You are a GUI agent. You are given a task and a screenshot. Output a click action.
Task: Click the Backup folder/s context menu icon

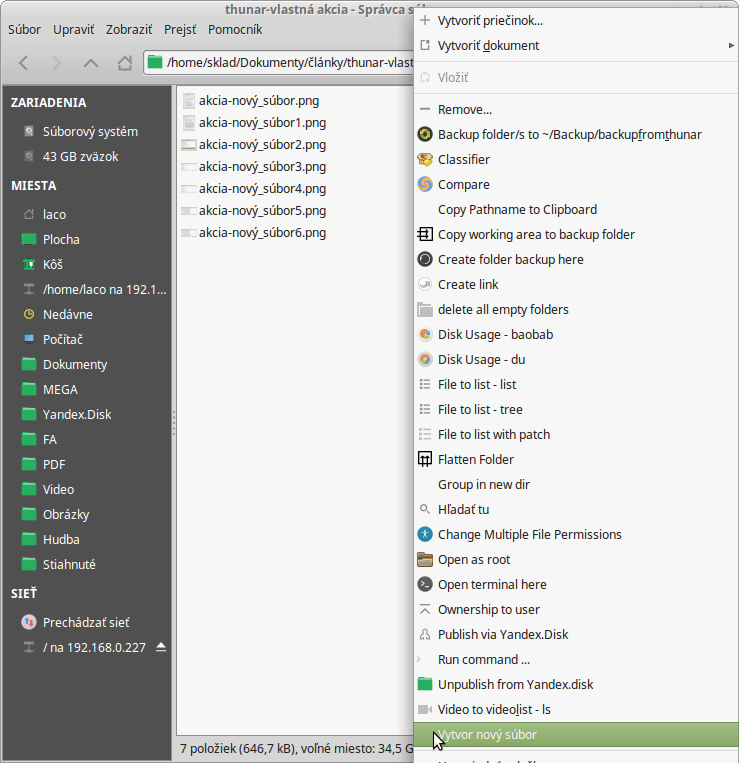pyautogui.click(x=425, y=134)
